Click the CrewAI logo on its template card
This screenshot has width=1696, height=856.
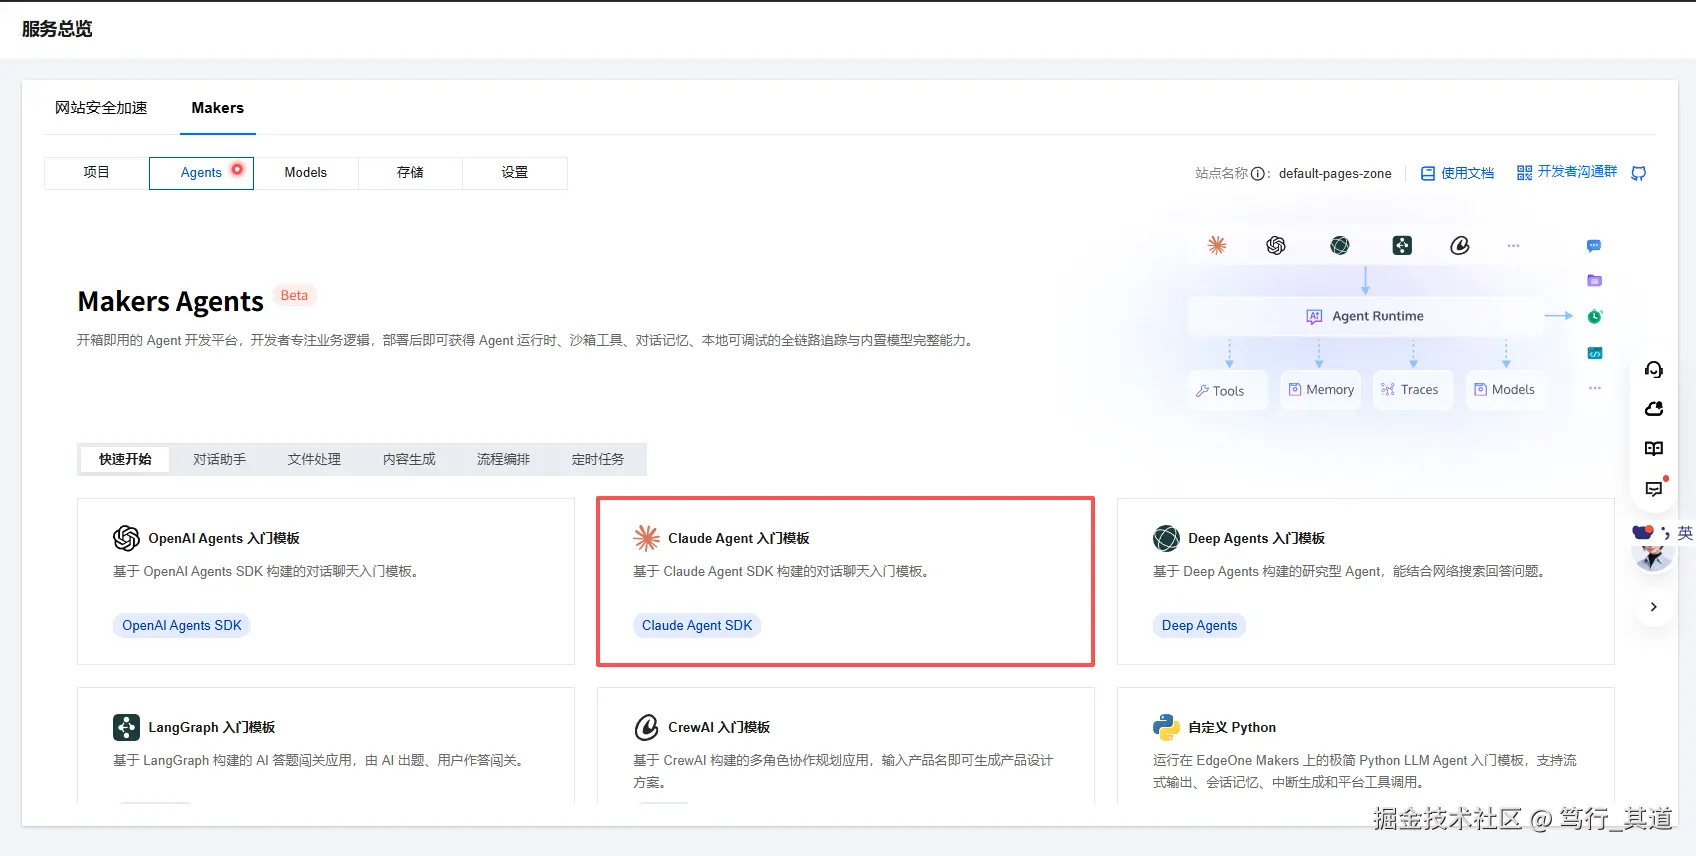(646, 727)
